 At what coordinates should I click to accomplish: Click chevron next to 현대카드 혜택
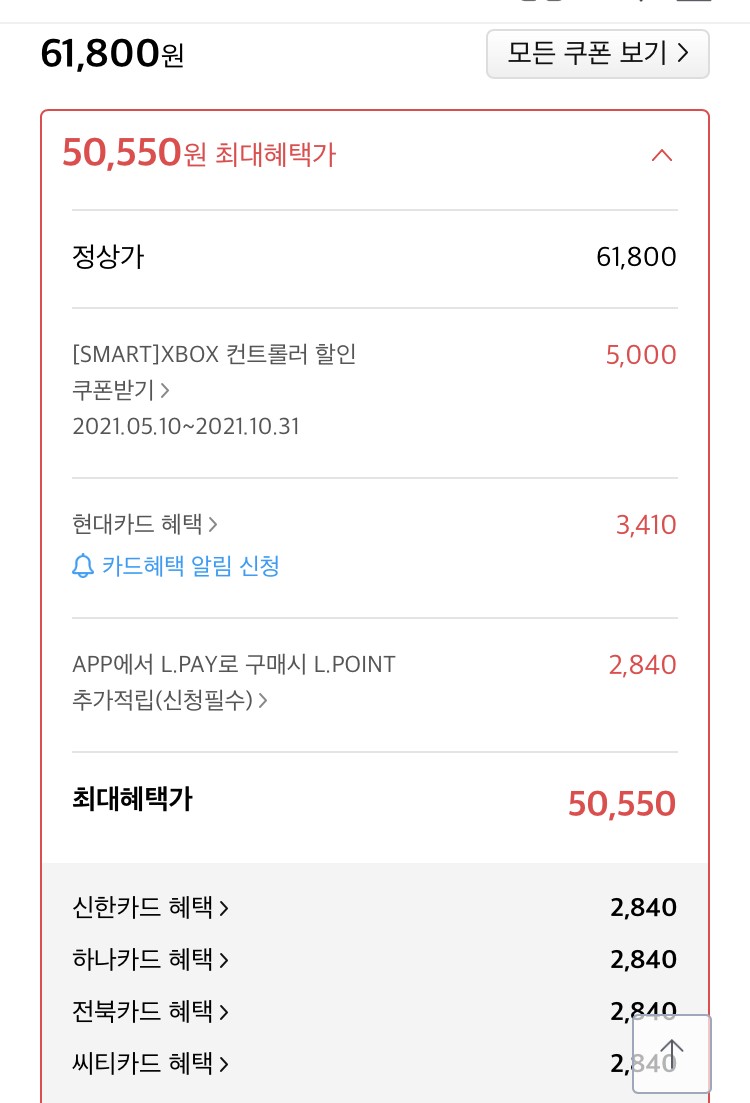[212, 524]
